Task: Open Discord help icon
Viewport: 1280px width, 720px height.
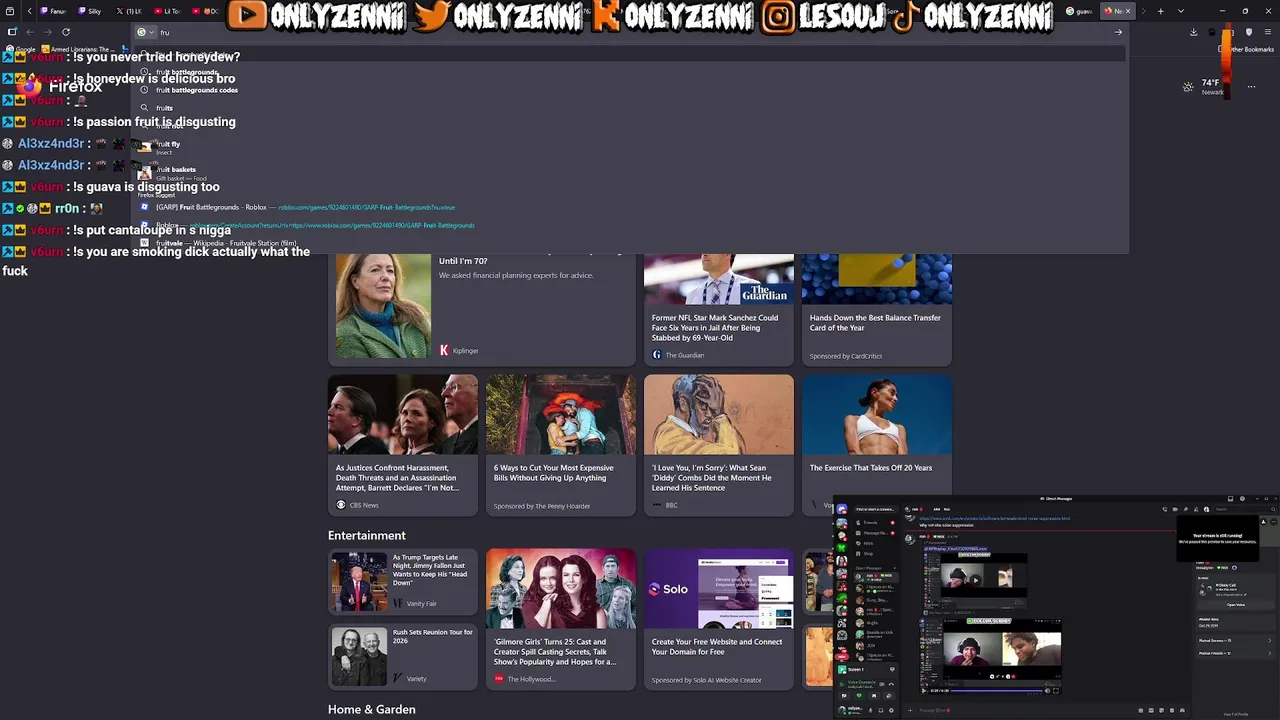Action: pyautogui.click(x=1242, y=498)
